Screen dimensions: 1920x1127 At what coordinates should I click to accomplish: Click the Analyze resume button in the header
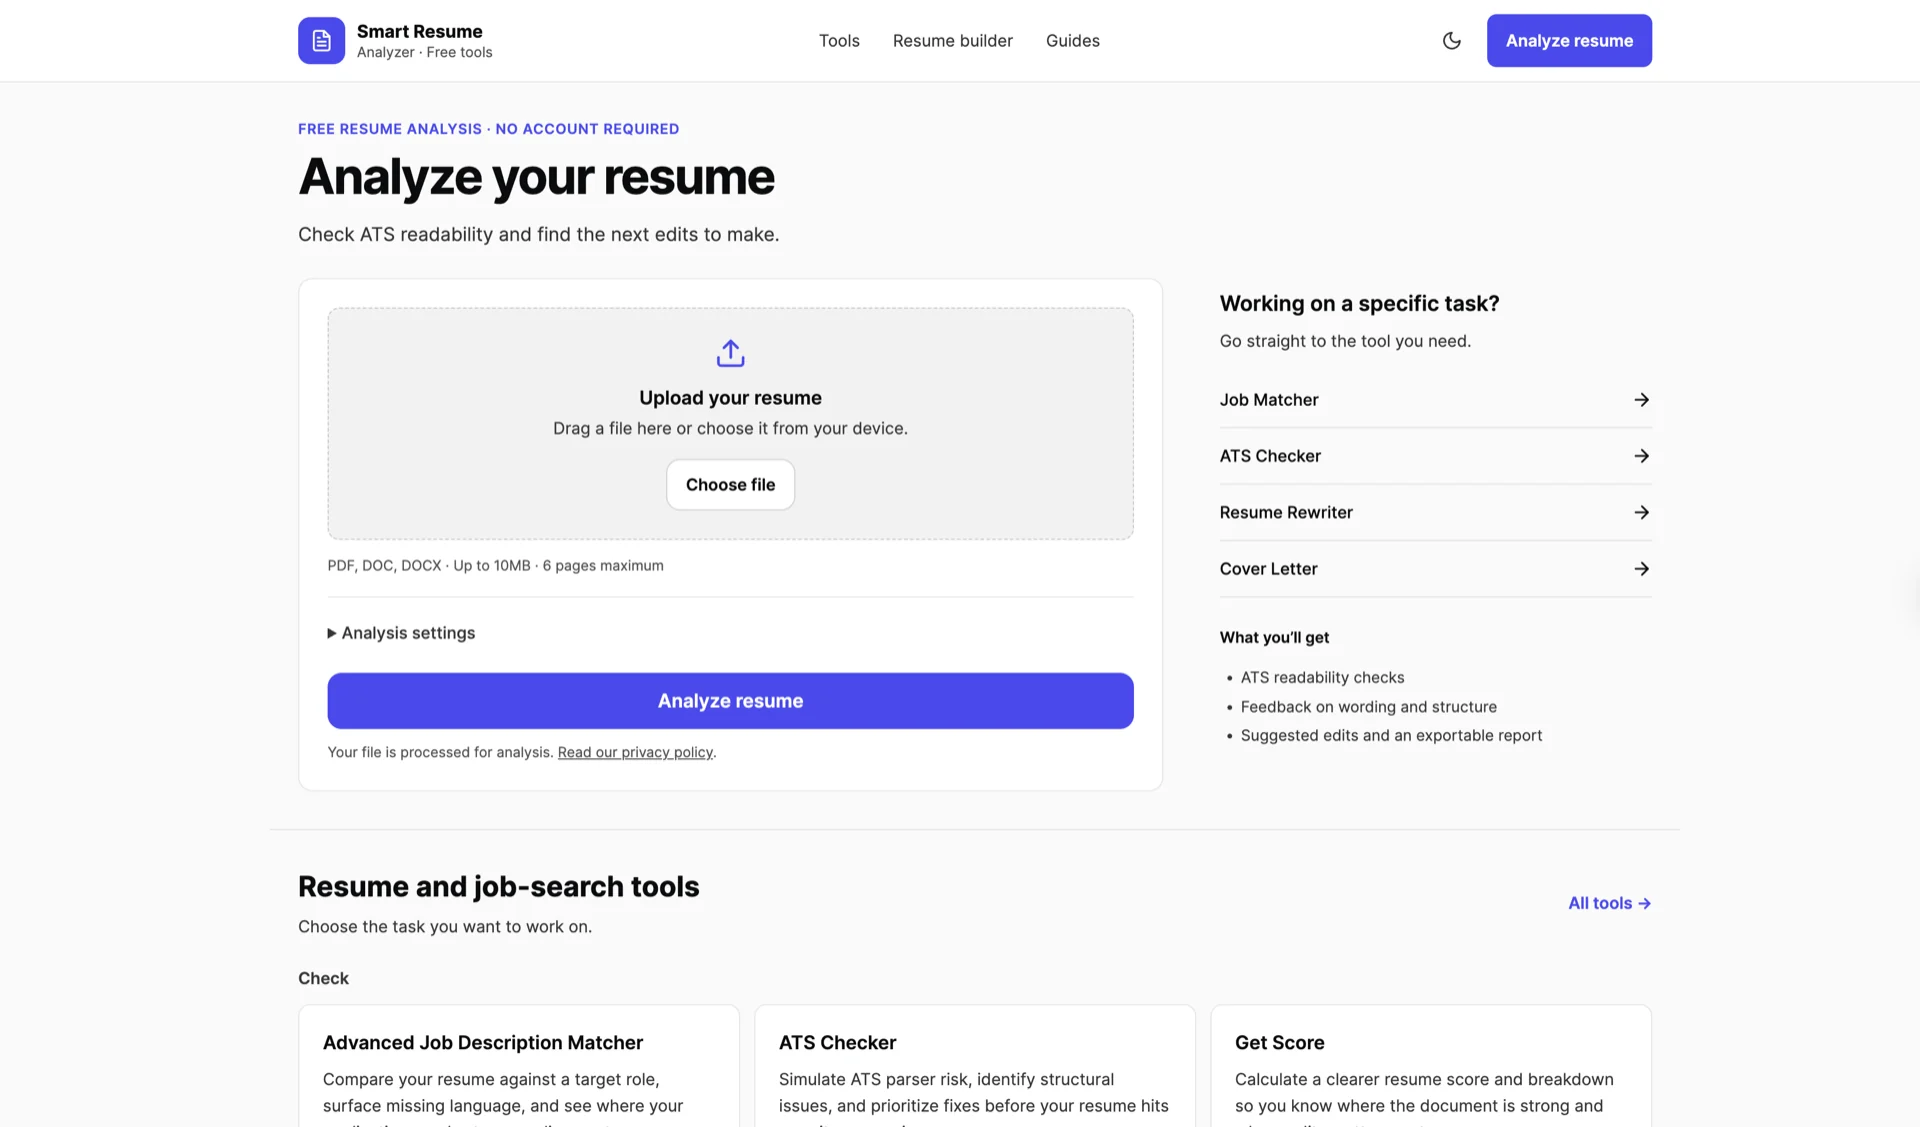(1569, 40)
